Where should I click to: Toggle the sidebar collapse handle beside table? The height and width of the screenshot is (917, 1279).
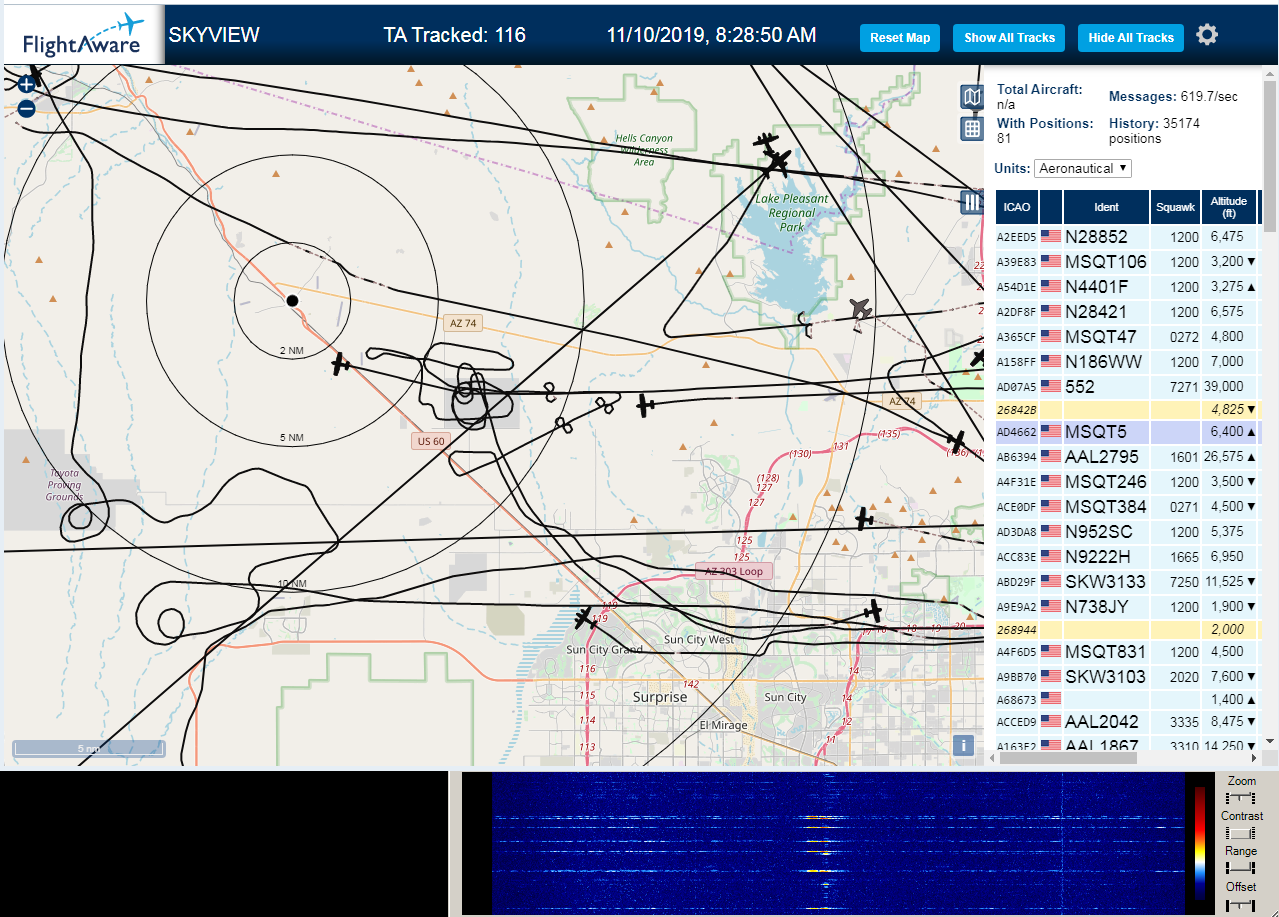tap(972, 202)
